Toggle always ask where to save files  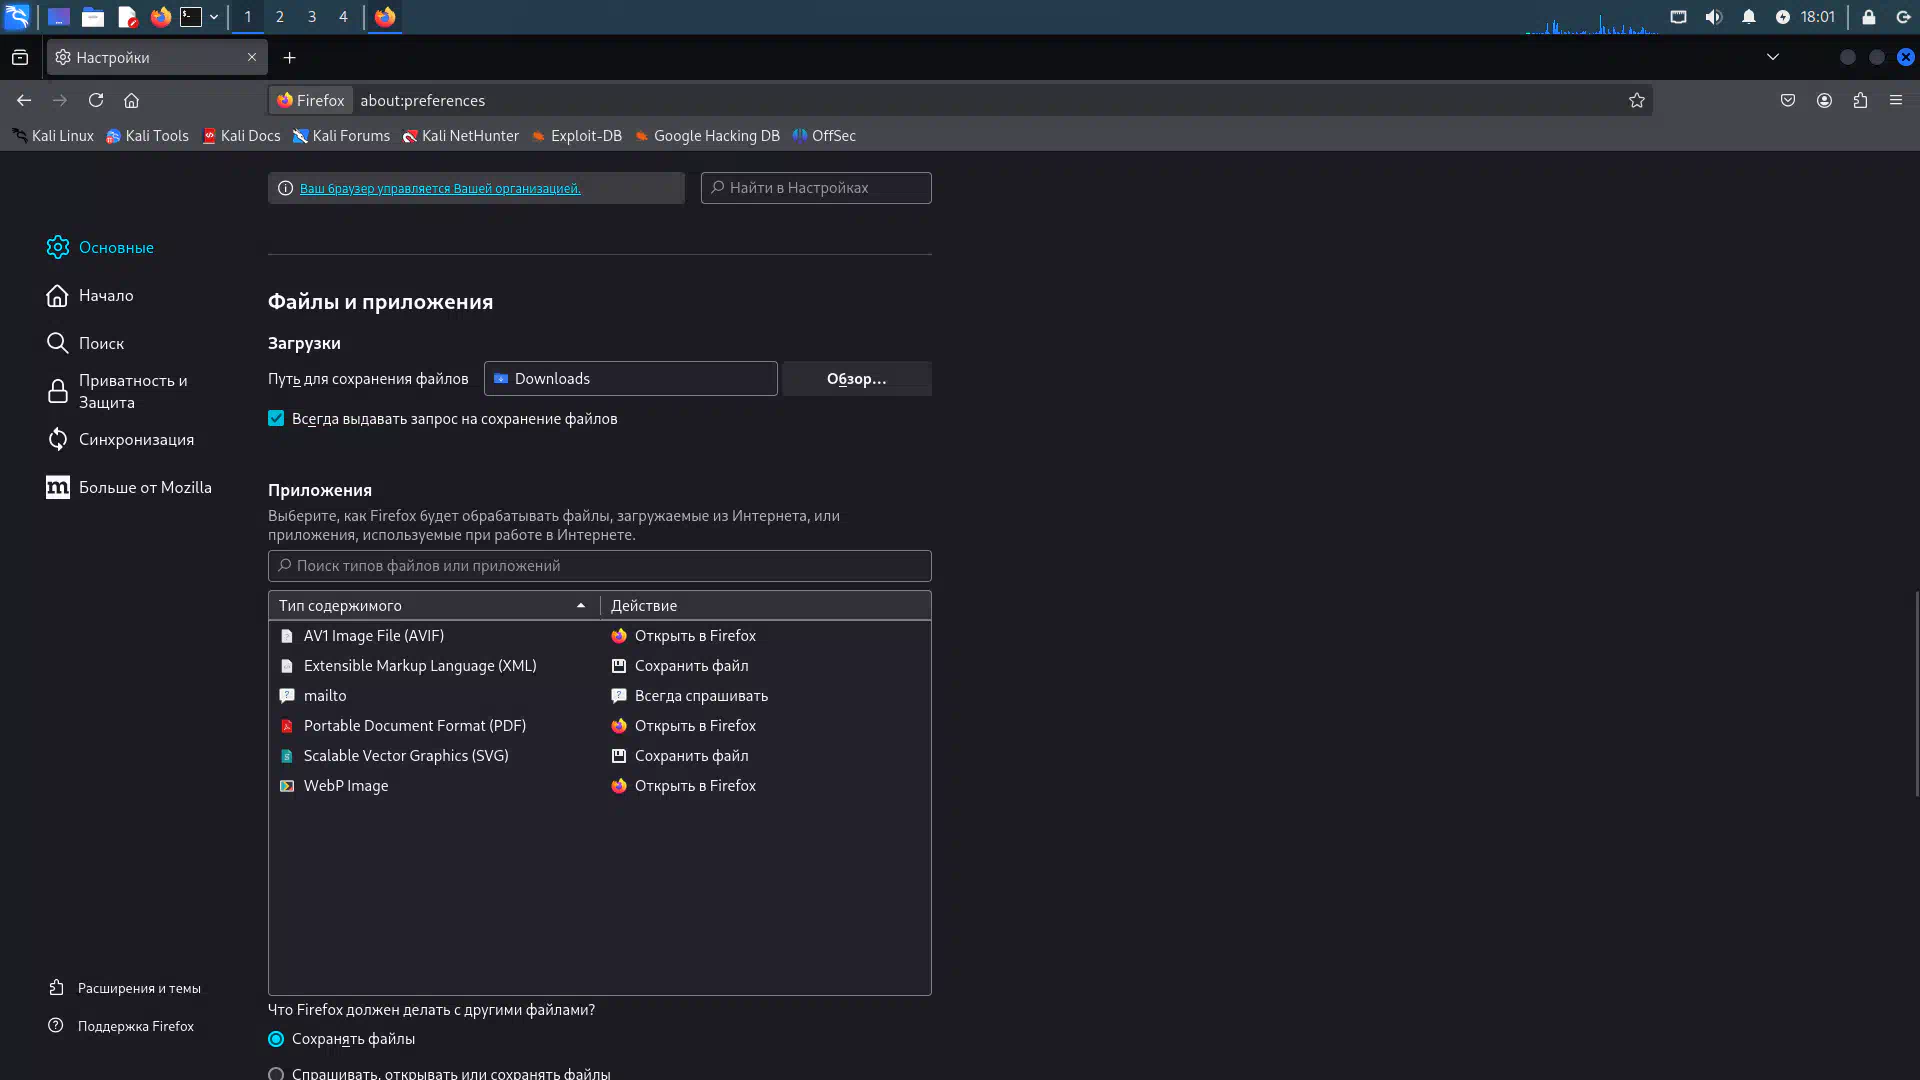(x=276, y=418)
